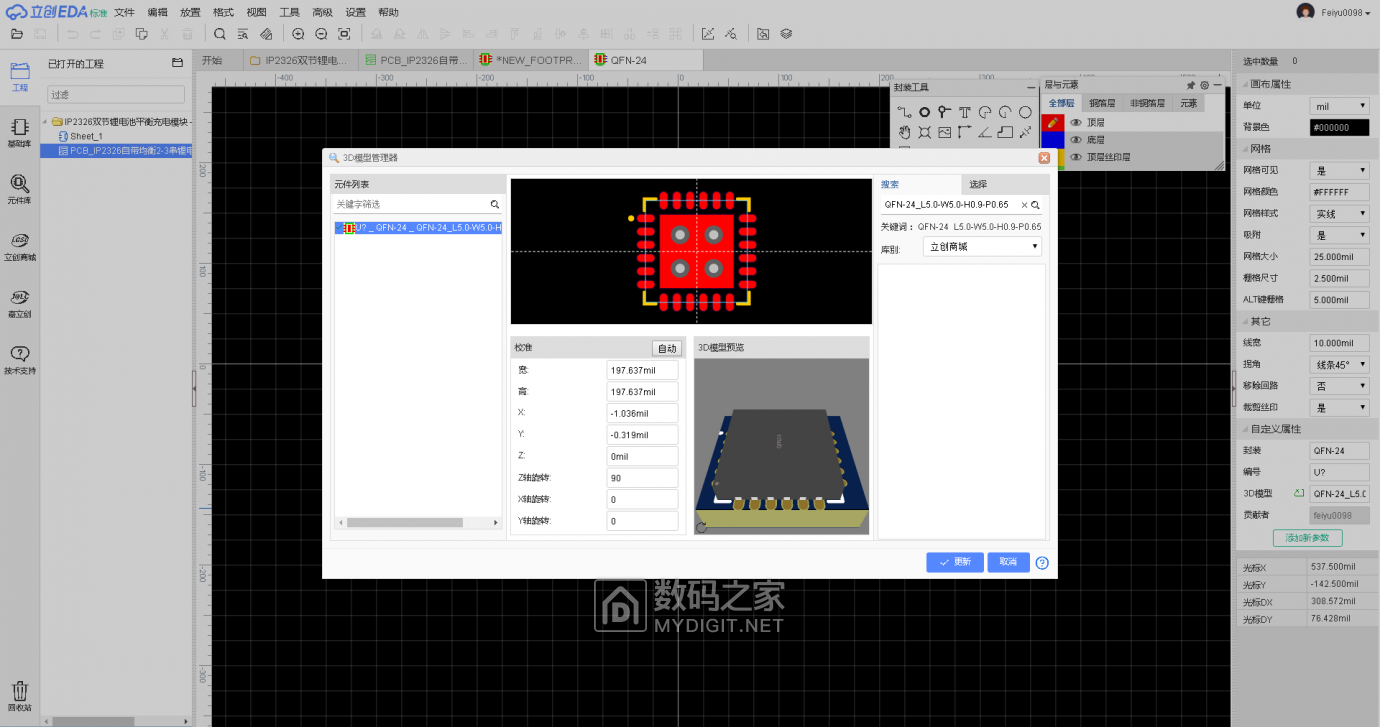Open the 库别 library dropdown

click(981, 246)
